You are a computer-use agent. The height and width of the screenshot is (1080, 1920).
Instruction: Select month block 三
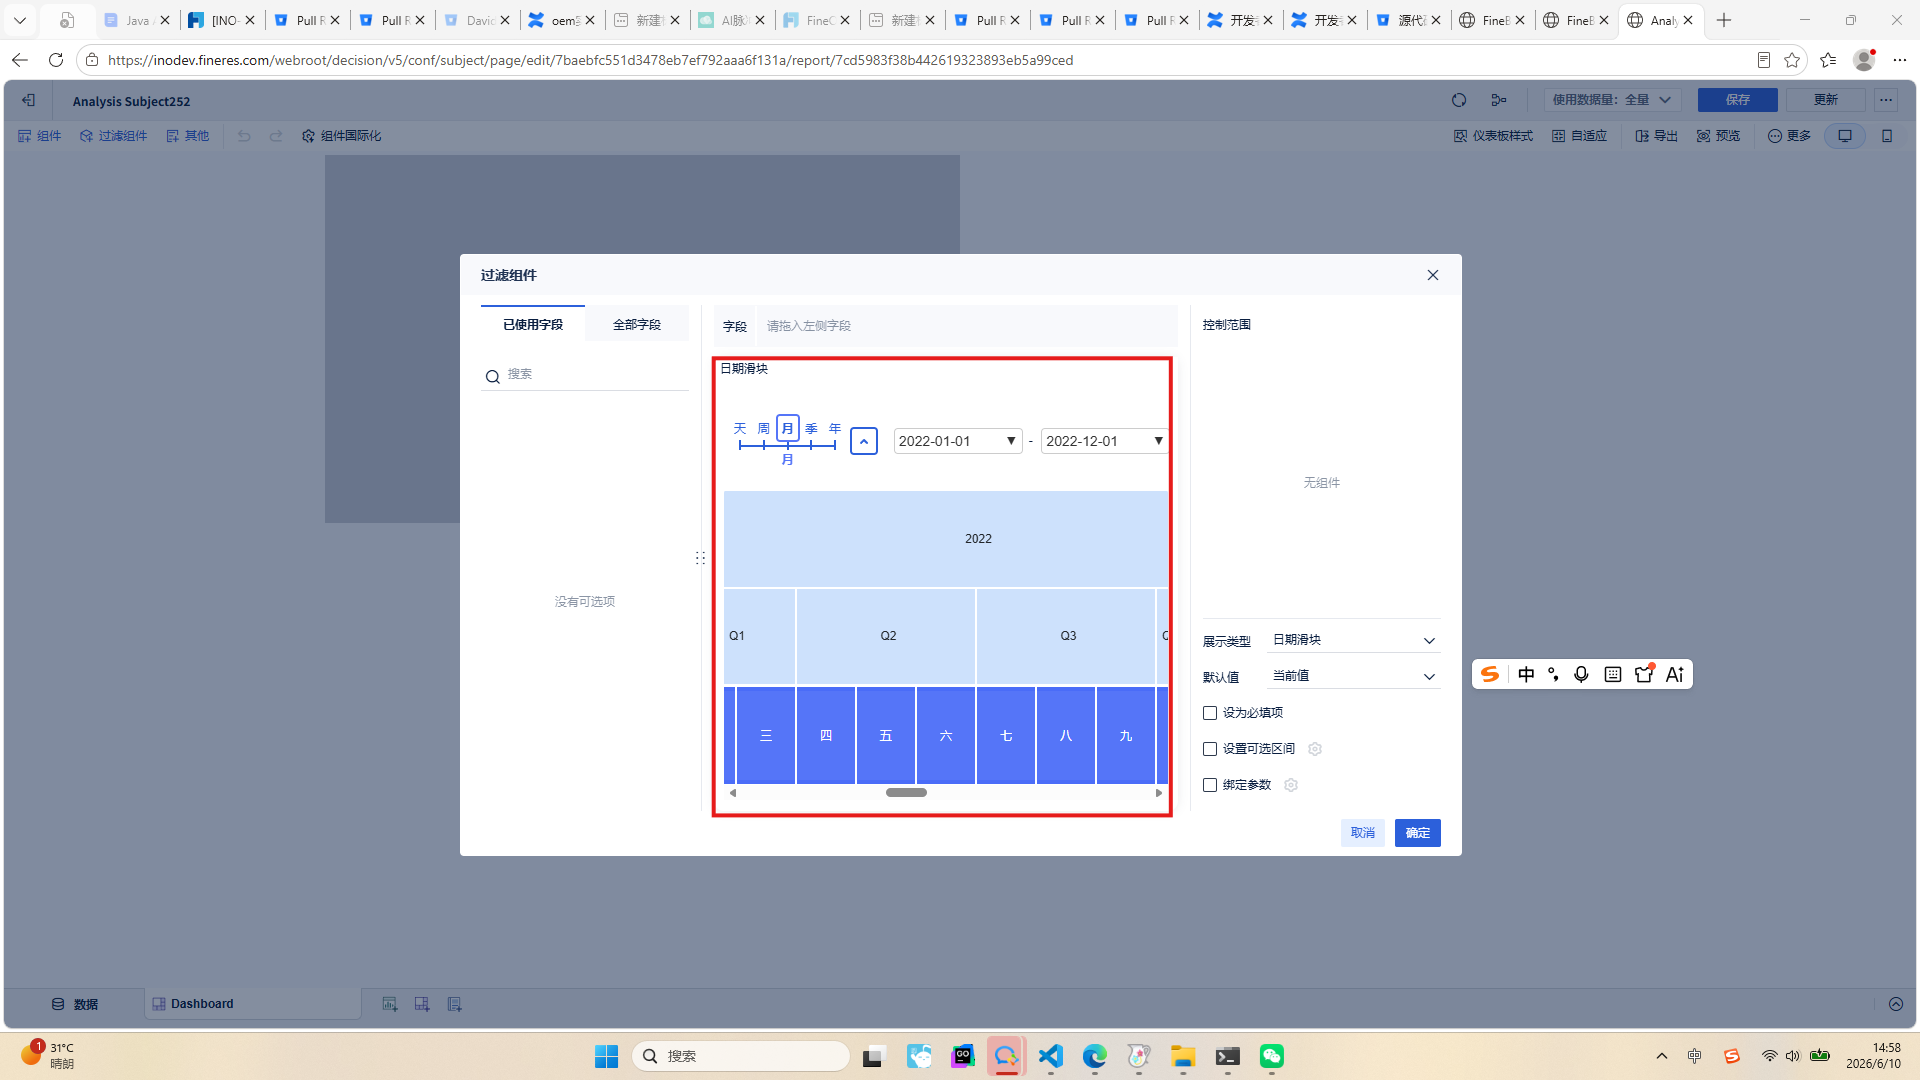coord(766,735)
